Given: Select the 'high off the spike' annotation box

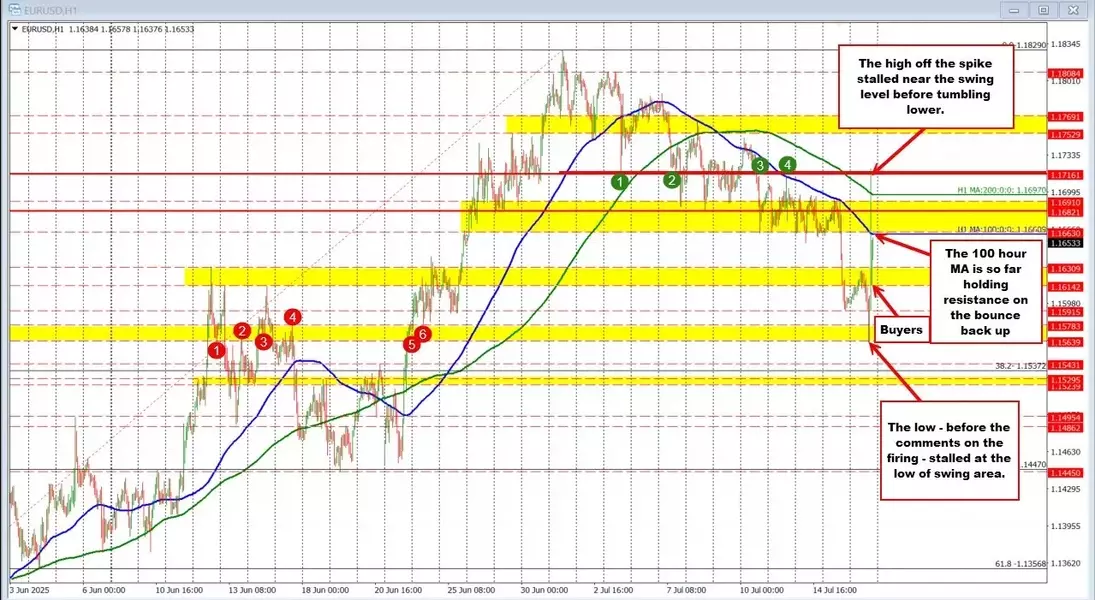Looking at the screenshot, I should 925,87.
